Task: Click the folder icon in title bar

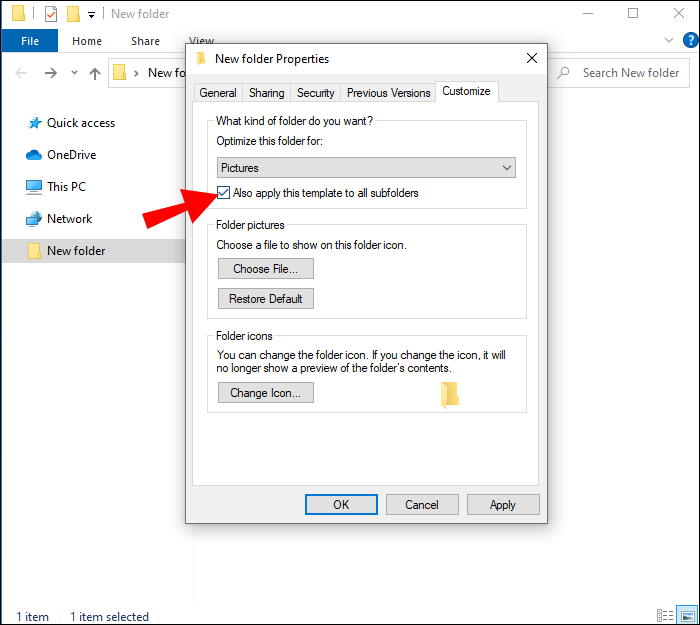Action: (x=19, y=13)
